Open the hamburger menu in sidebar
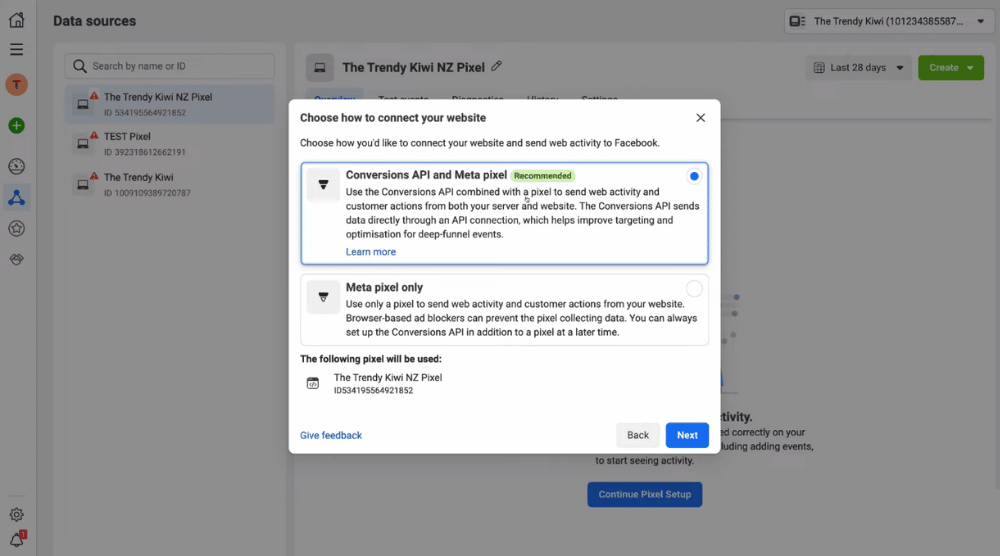Screen dimensions: 1000x556 pos(17,50)
